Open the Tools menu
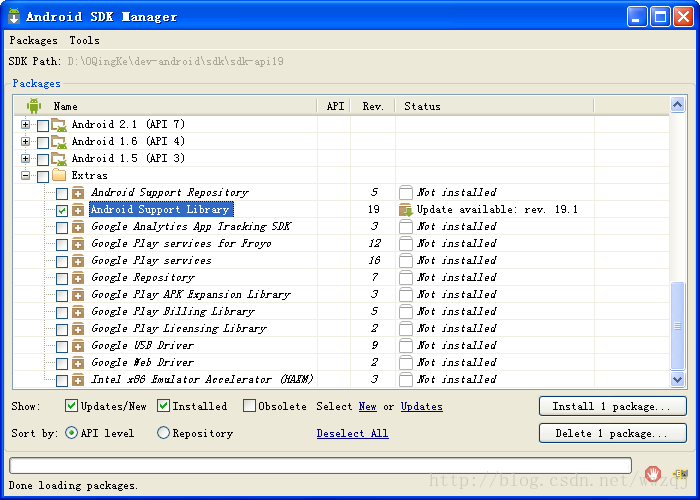Screen dimensions: 700x500 click(84, 40)
